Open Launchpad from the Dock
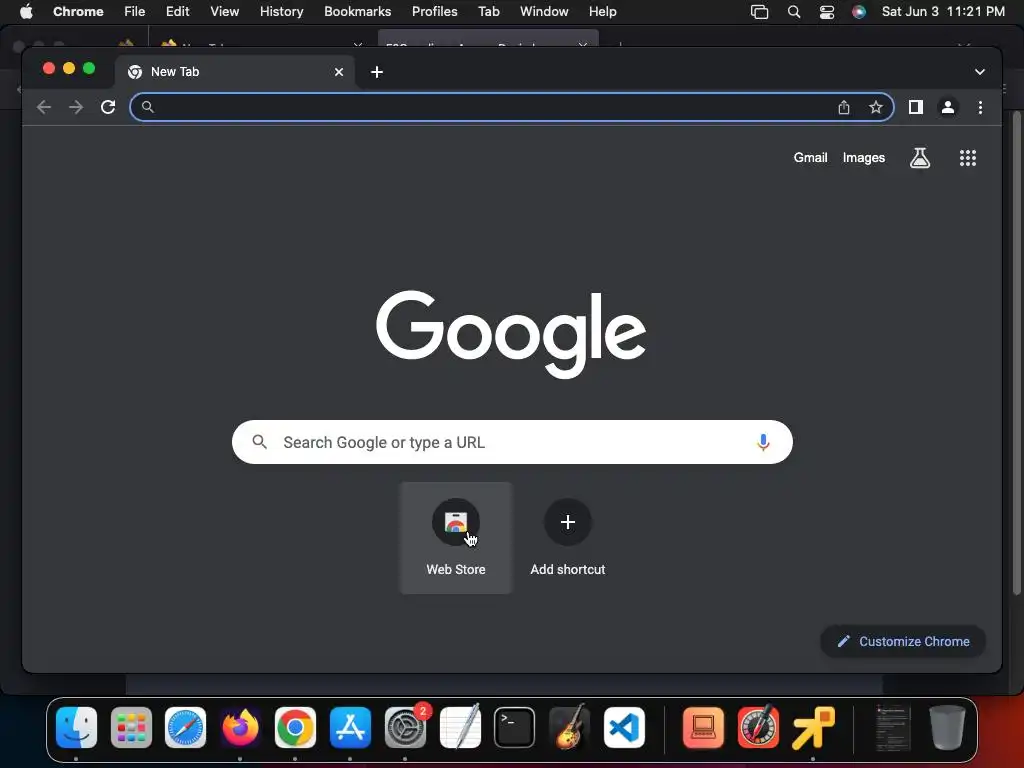1024x768 pixels. (131, 727)
